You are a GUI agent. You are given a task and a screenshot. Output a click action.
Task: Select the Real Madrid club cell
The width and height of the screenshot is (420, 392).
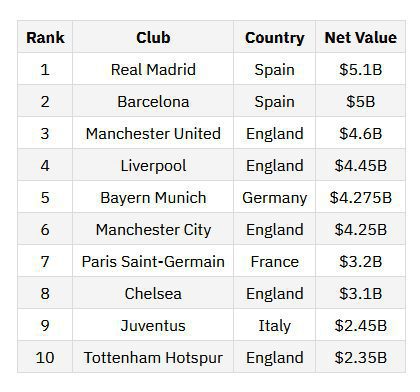click(x=153, y=69)
